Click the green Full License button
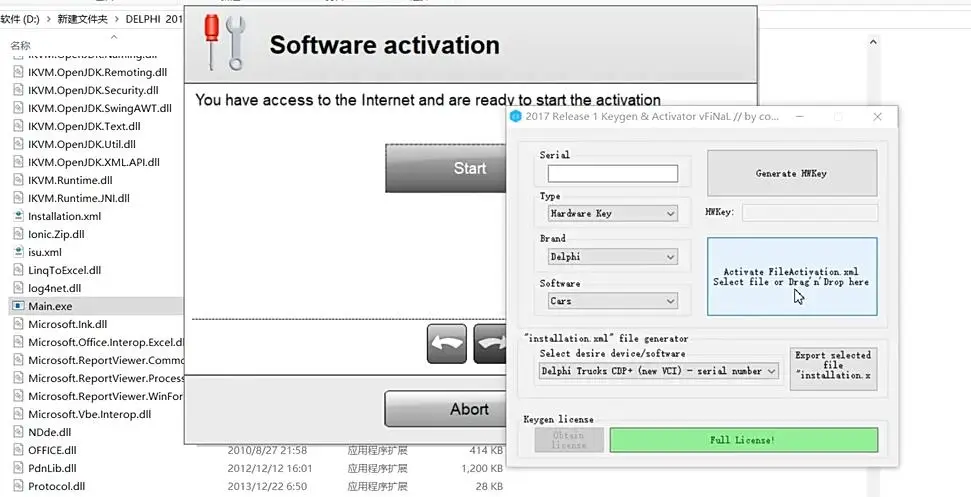The image size is (971, 497). (x=743, y=440)
